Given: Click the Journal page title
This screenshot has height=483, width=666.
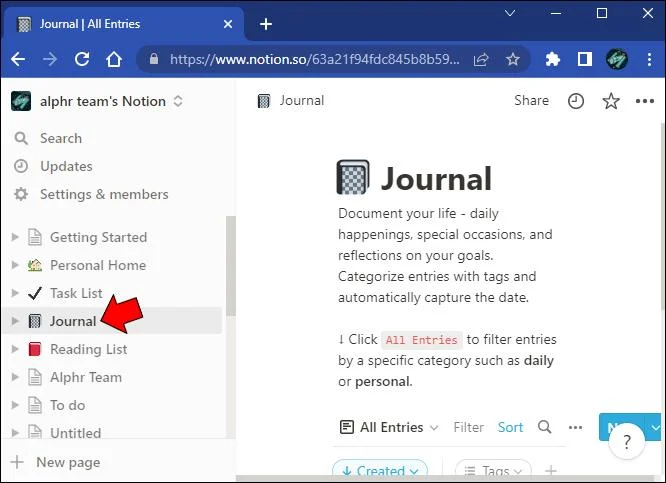Looking at the screenshot, I should (x=436, y=178).
